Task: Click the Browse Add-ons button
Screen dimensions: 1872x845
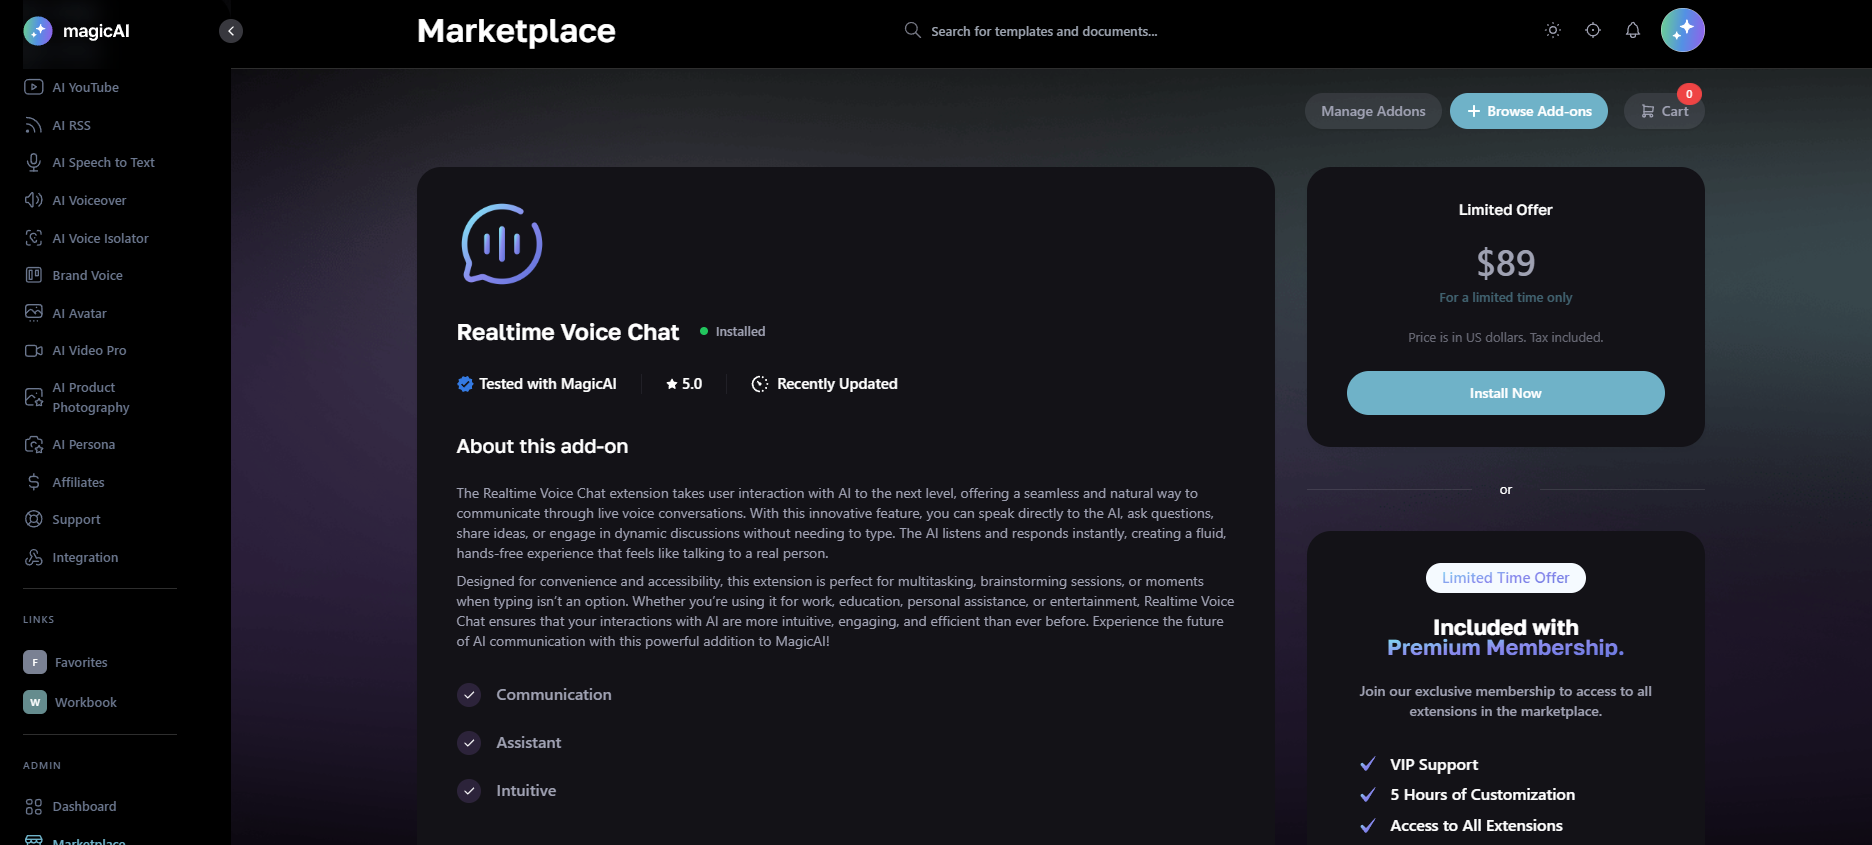Action: (x=1528, y=111)
